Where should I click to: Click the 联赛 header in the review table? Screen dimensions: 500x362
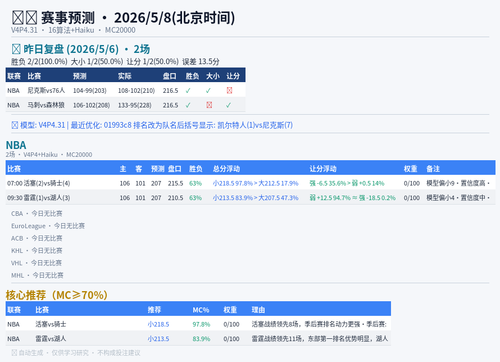[14, 76]
